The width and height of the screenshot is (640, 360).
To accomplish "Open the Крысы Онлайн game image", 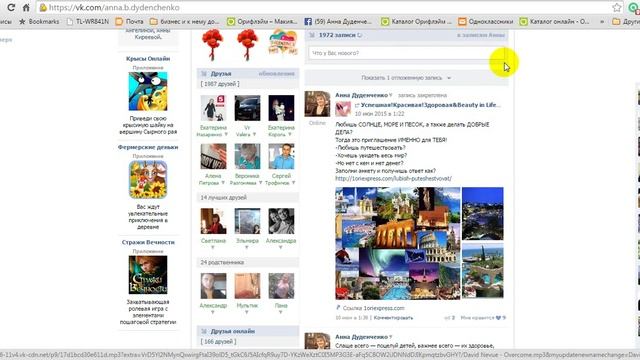I will [x=148, y=91].
